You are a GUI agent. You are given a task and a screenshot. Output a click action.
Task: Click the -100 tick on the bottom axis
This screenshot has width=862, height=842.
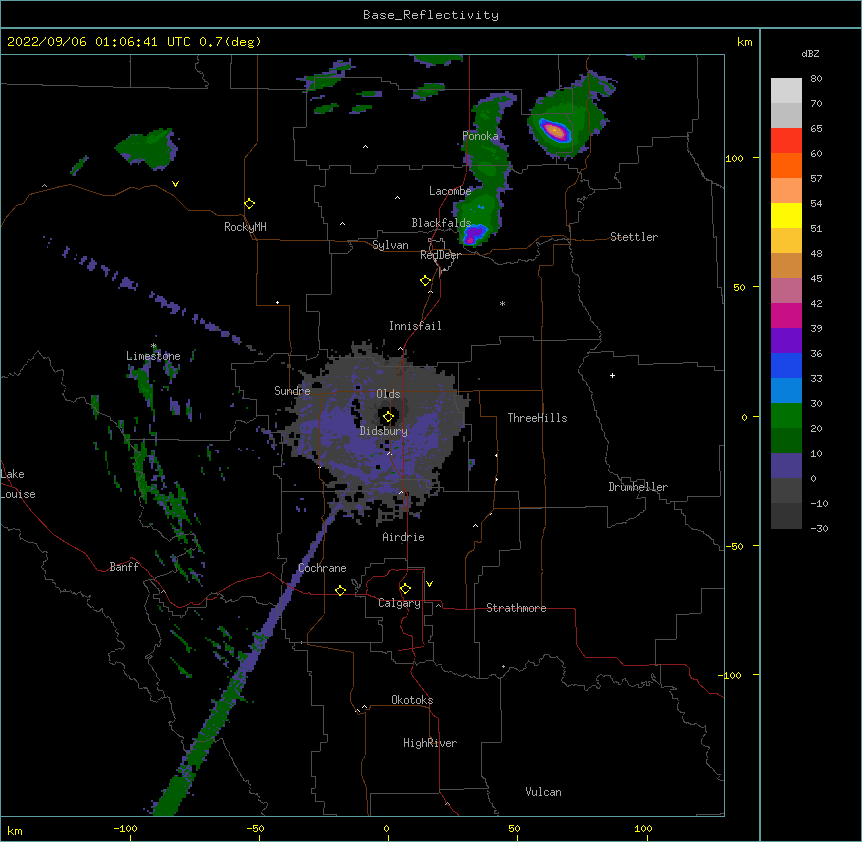click(126, 828)
